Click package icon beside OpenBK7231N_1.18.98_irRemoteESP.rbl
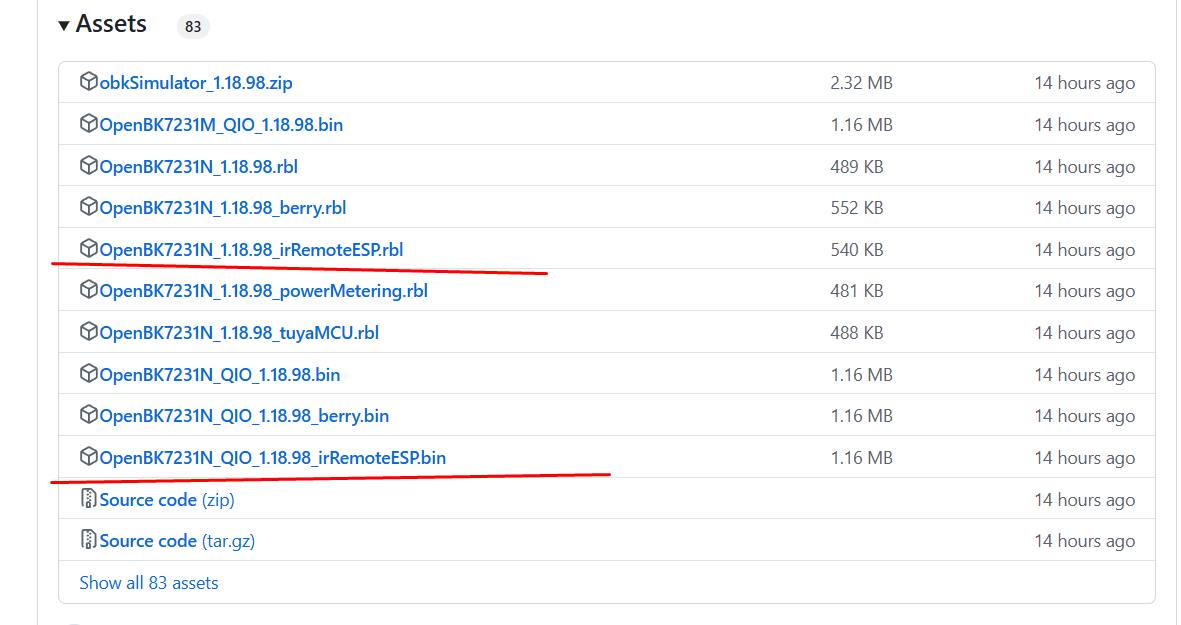This screenshot has width=1181, height=625. tap(89, 248)
